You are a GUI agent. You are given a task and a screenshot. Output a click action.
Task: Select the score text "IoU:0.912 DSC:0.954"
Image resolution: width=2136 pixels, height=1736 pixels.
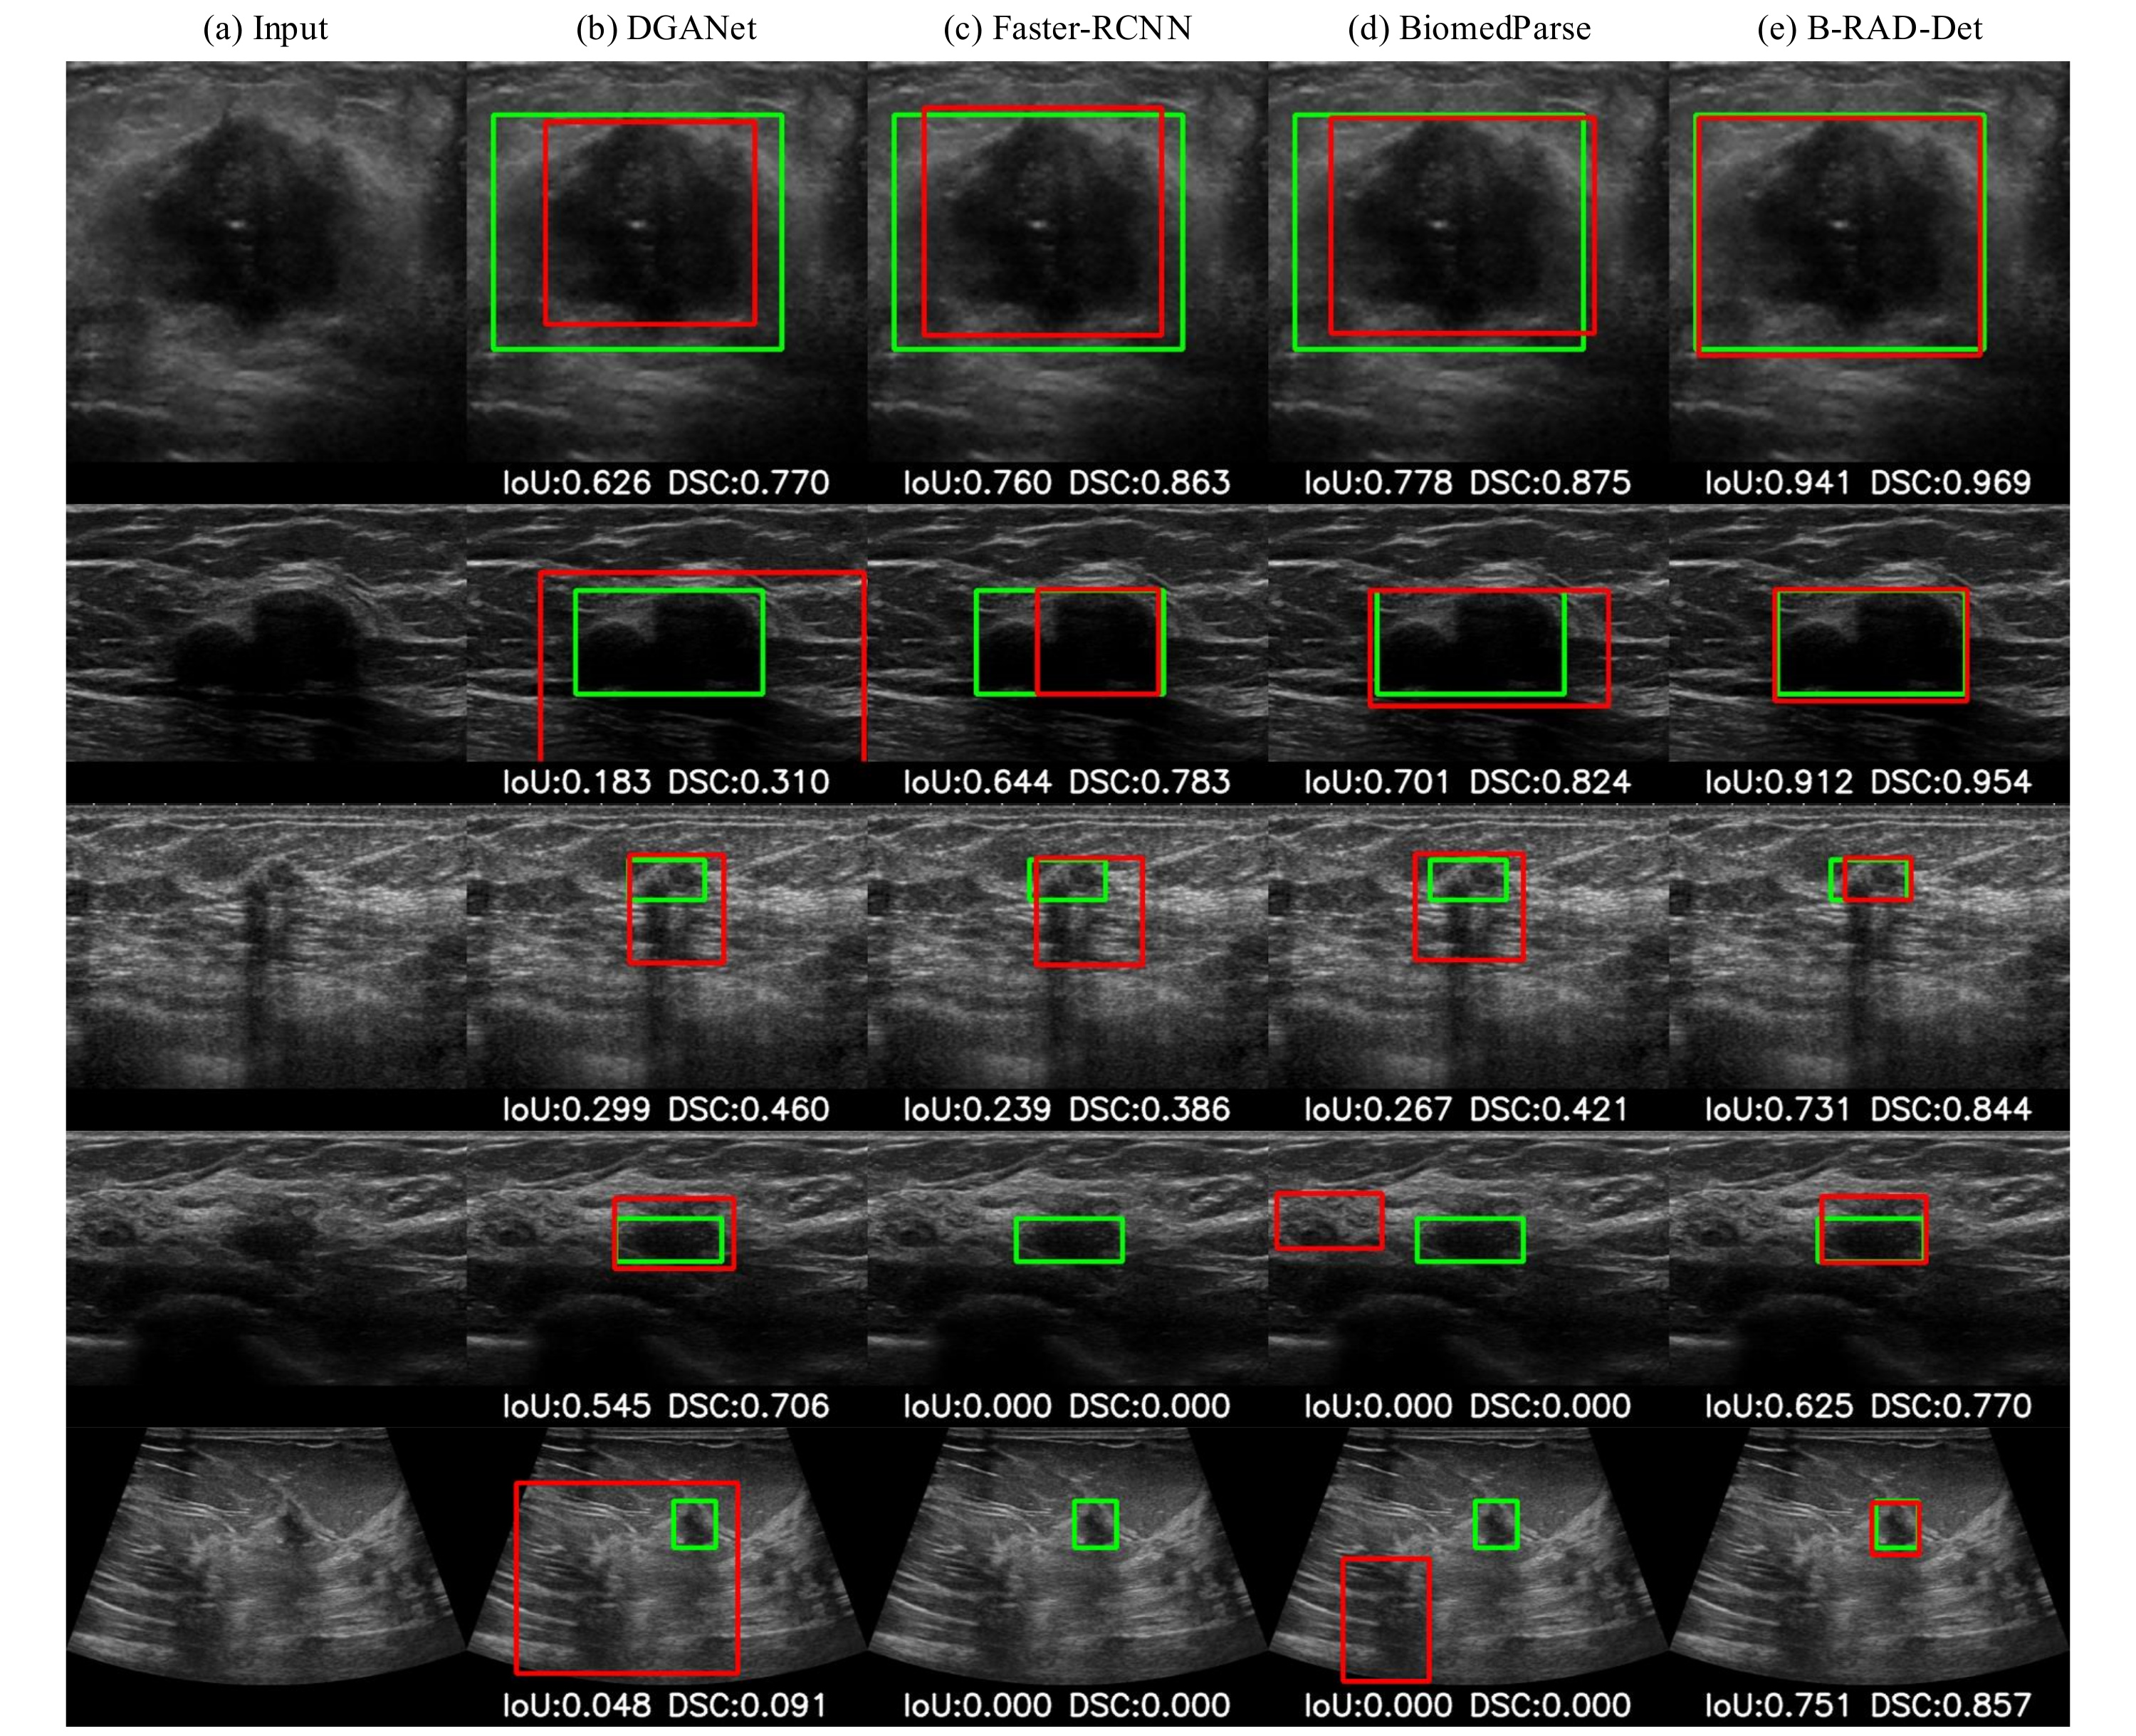(1868, 782)
